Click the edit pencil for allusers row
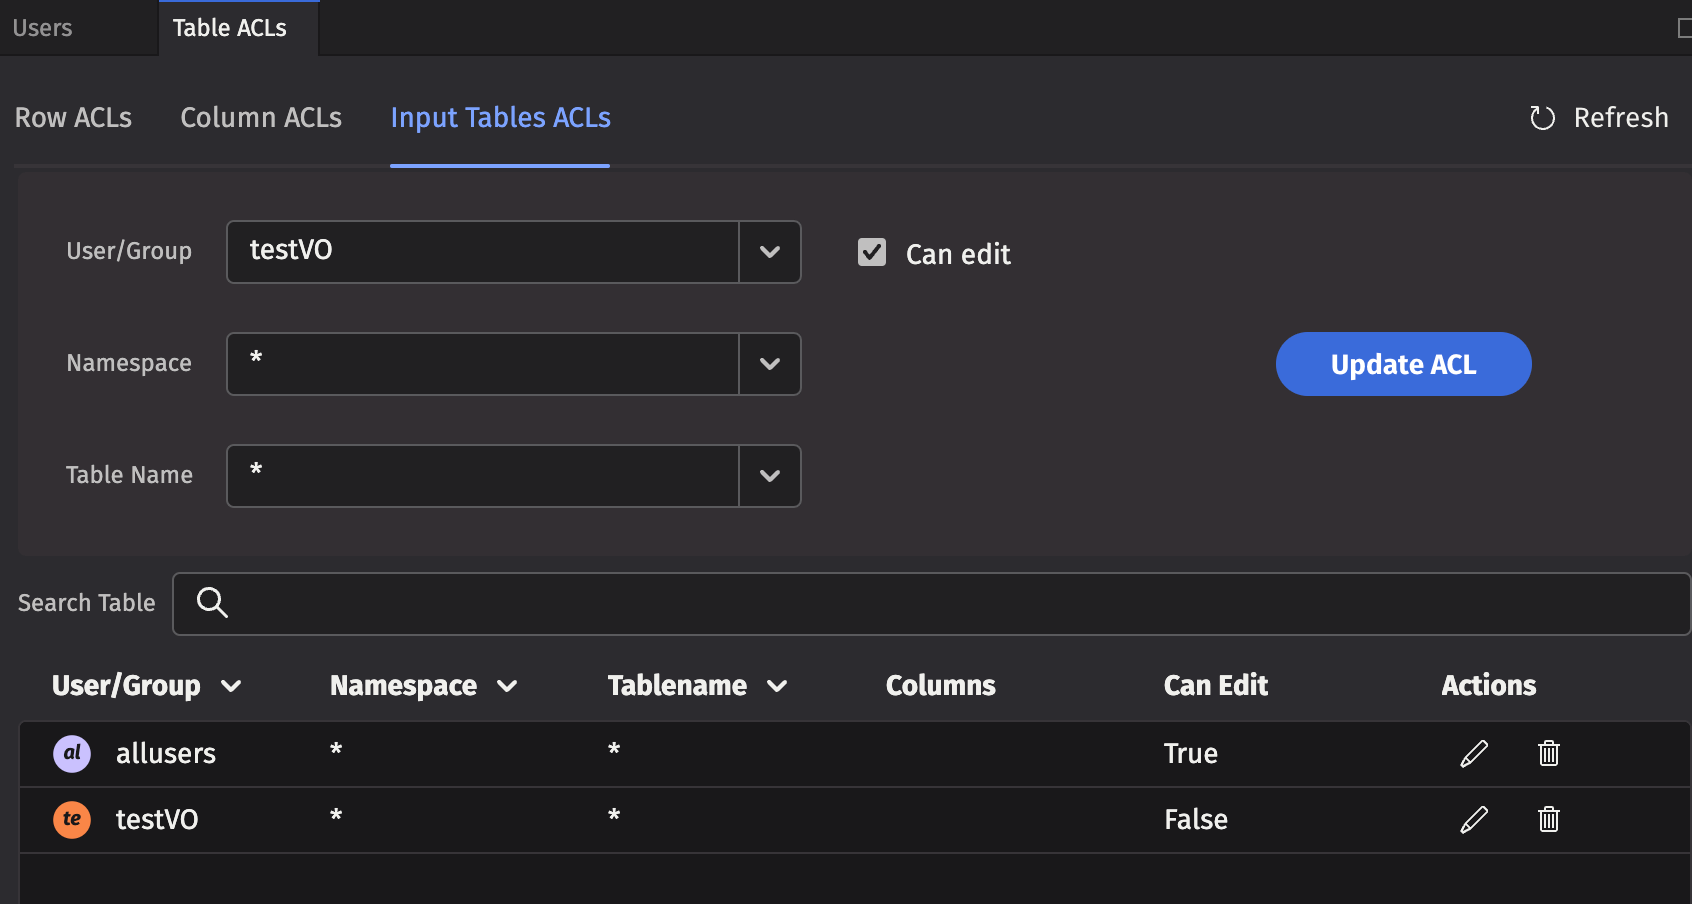The width and height of the screenshot is (1692, 904). 1474,753
